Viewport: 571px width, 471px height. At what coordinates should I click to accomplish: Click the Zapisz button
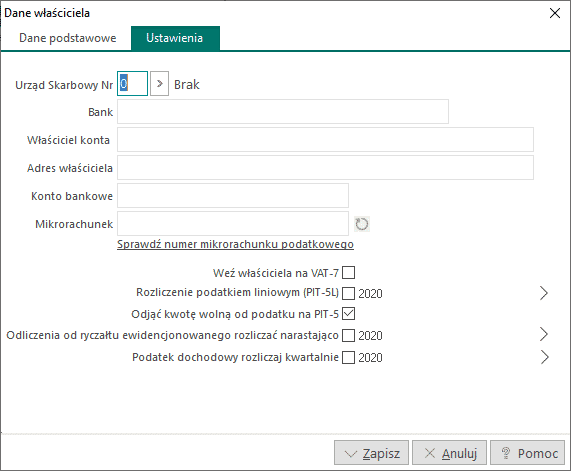pos(371,453)
